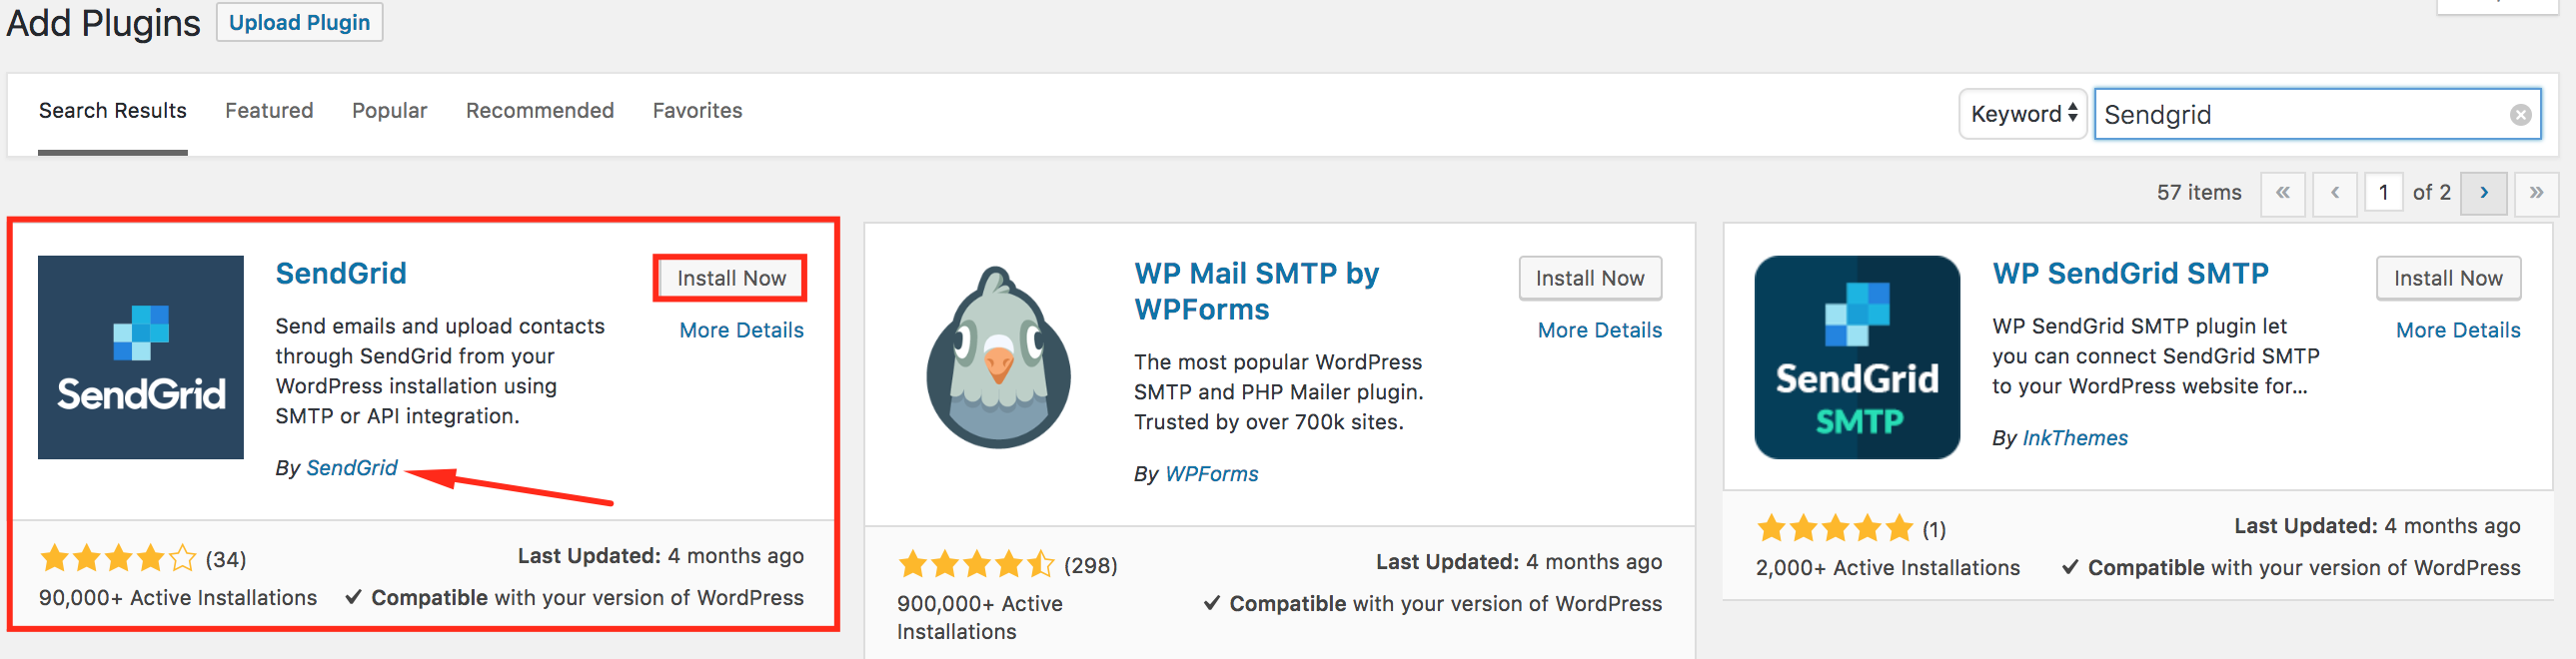2576x659 pixels.
Task: Clear the search field with the X icon
Action: tap(2520, 115)
